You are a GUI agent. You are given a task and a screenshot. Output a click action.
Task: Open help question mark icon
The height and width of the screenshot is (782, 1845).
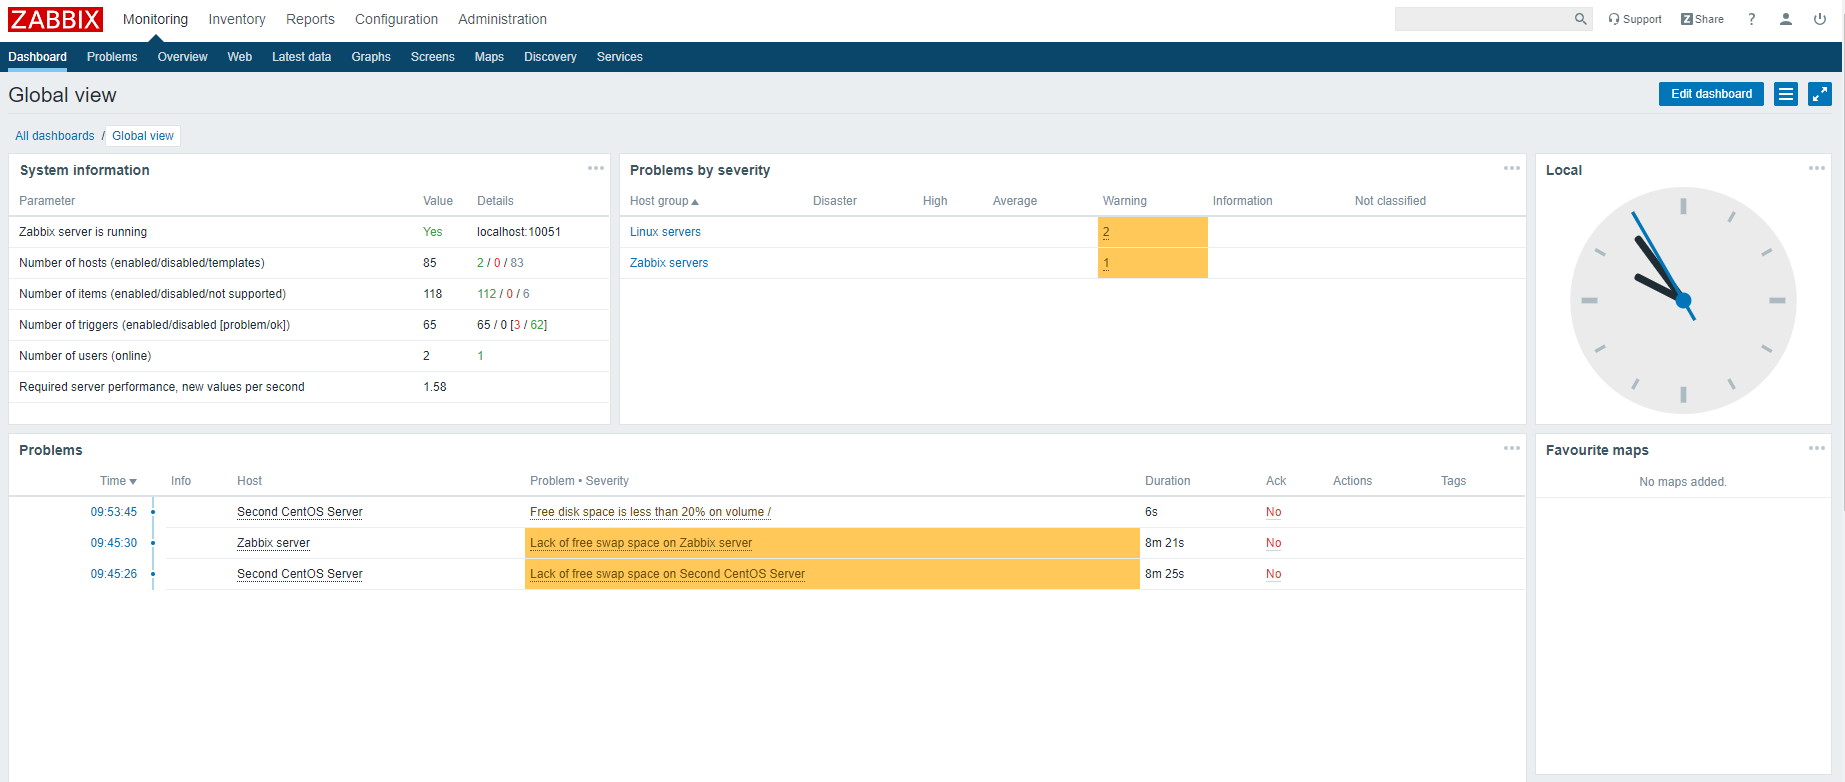pyautogui.click(x=1751, y=19)
